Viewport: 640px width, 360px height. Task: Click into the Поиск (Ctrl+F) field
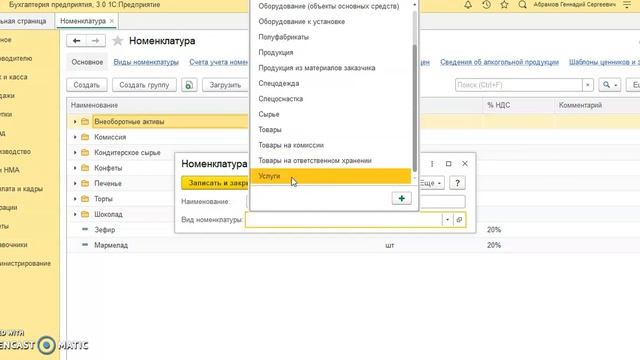tap(519, 85)
